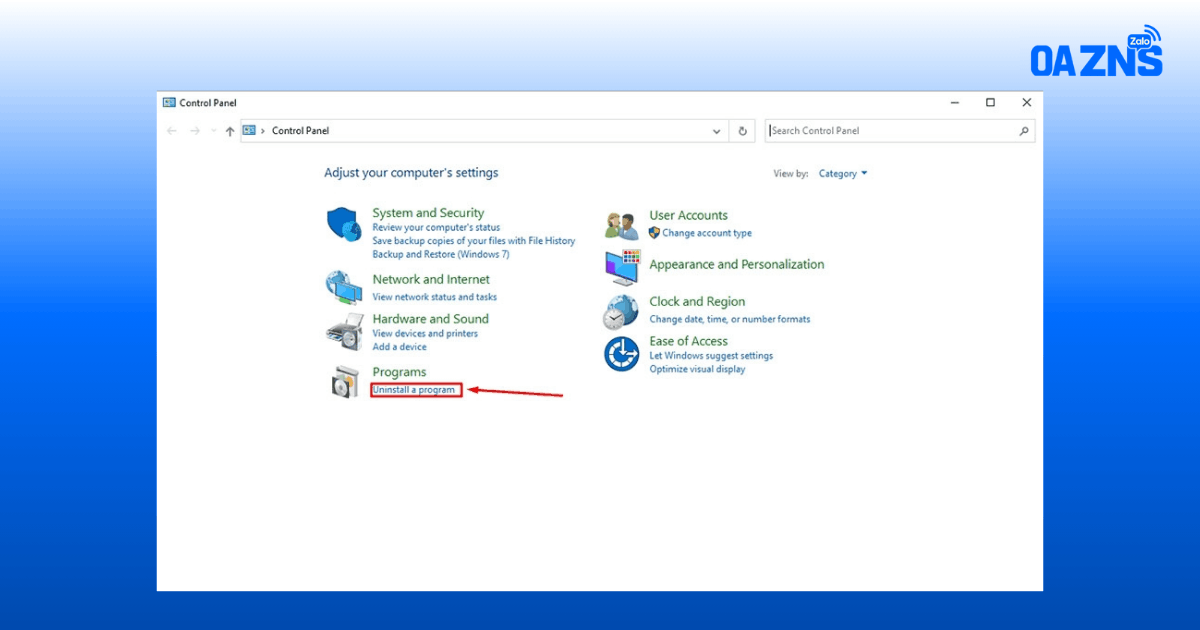The height and width of the screenshot is (630, 1200).
Task: Click the search magnifier icon
Action: 1023,131
